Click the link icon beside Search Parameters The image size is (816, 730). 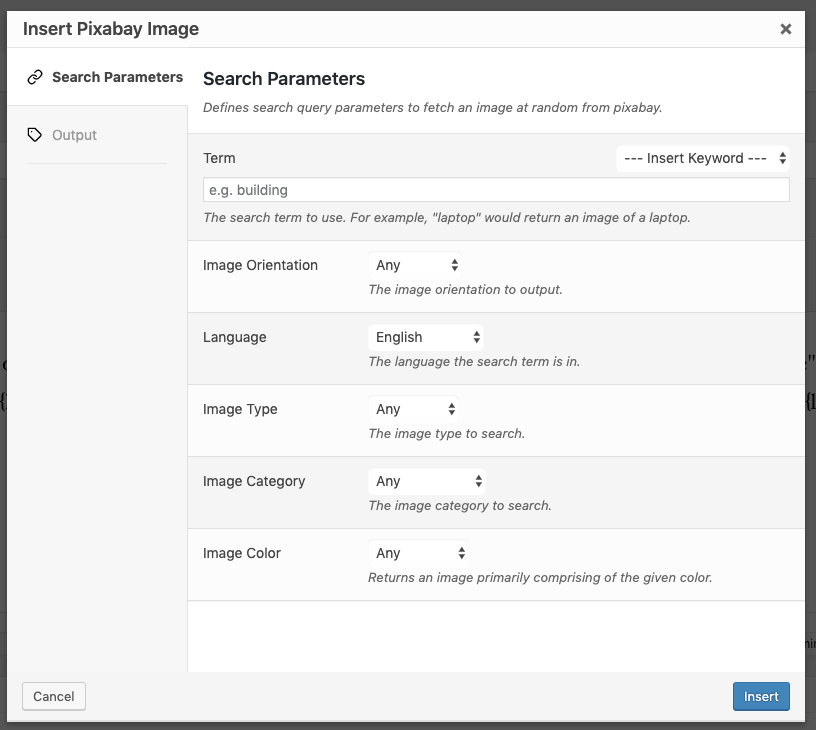point(35,77)
